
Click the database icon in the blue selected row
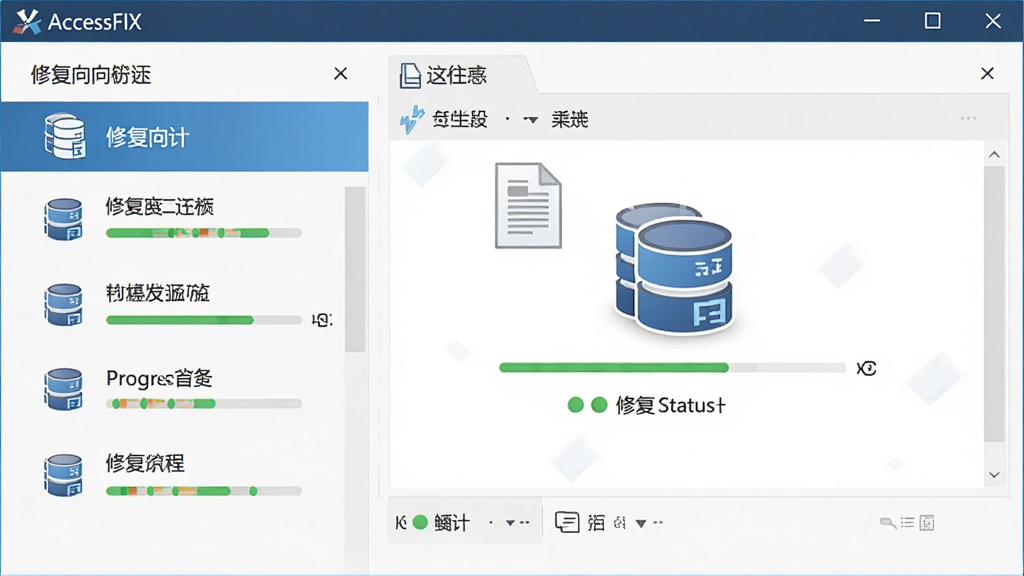pyautogui.click(x=65, y=136)
